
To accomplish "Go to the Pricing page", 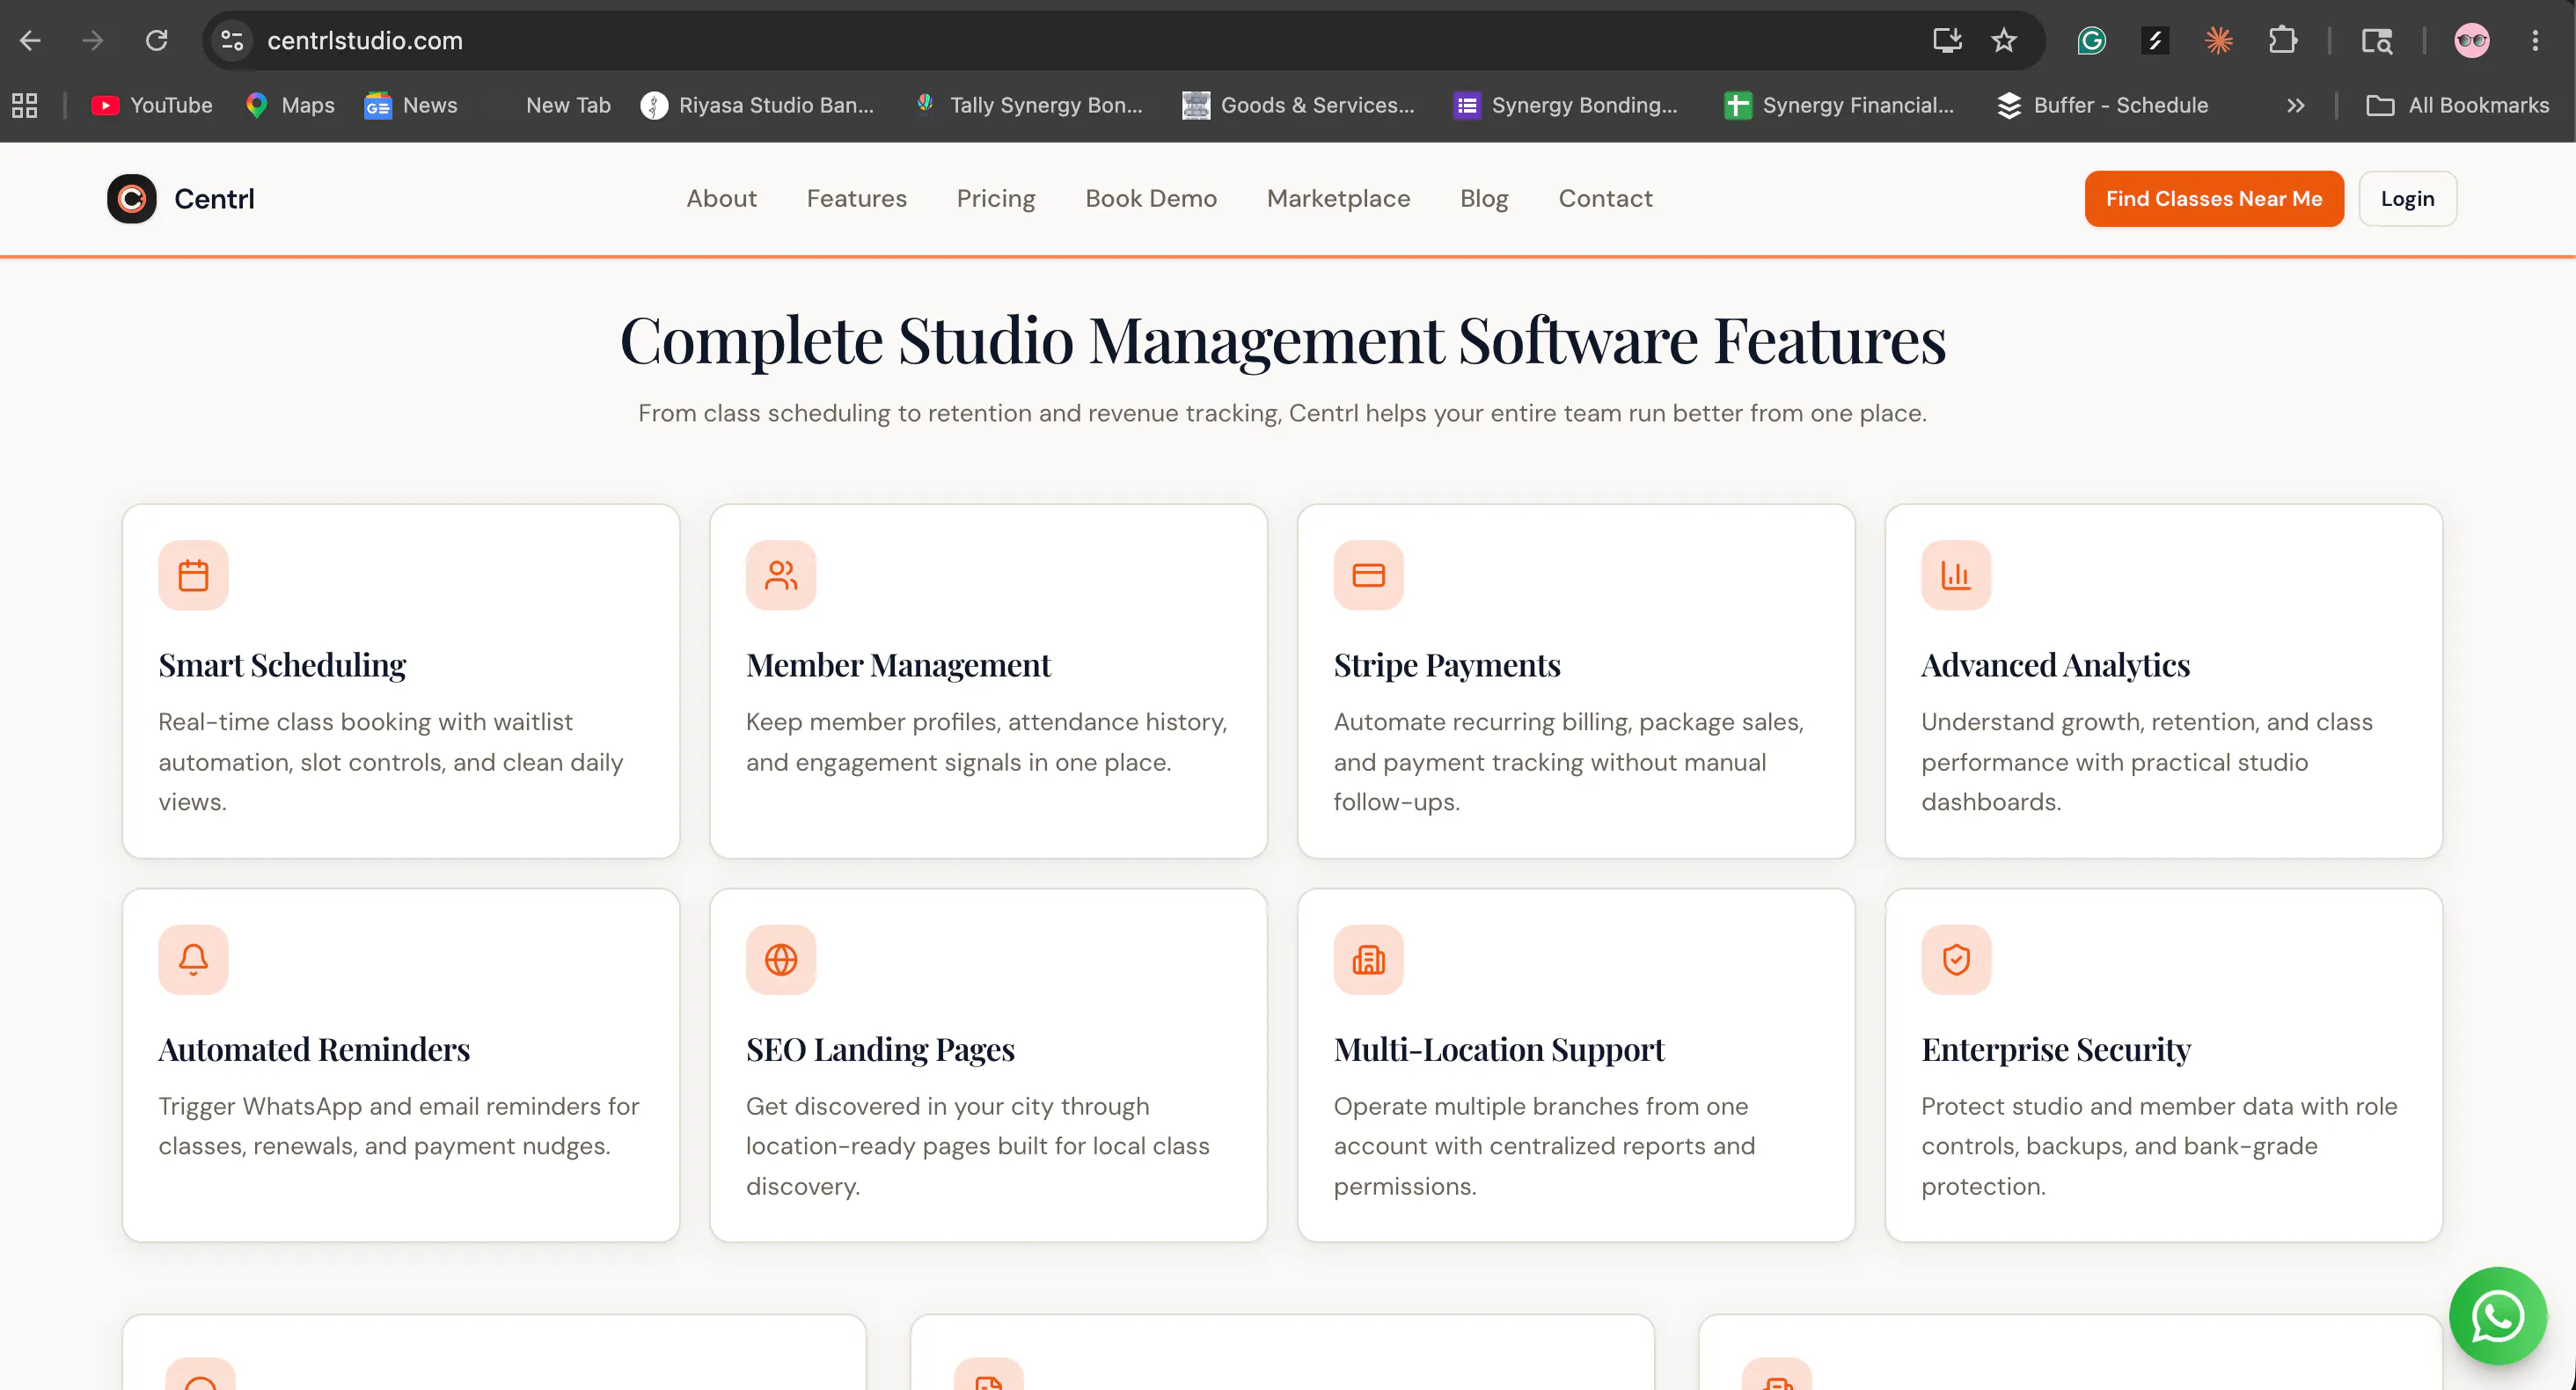I will click(995, 198).
